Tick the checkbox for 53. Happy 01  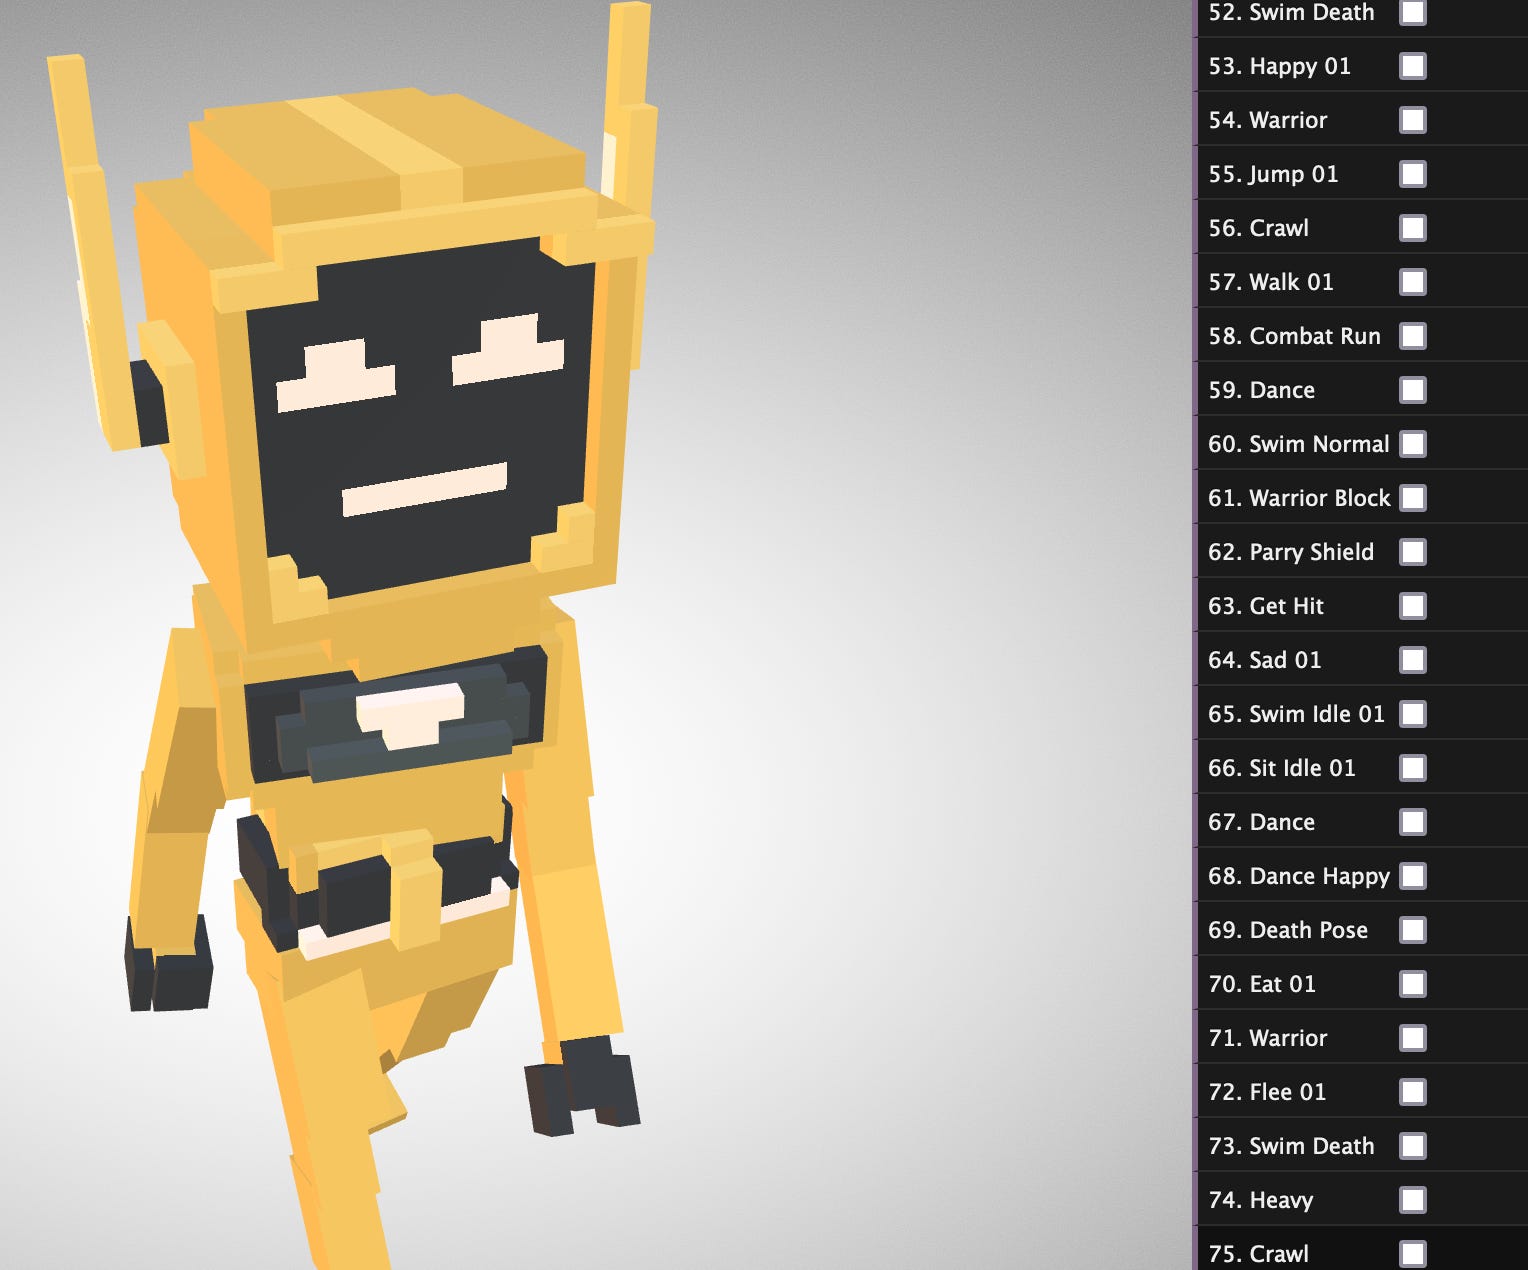click(x=1412, y=66)
